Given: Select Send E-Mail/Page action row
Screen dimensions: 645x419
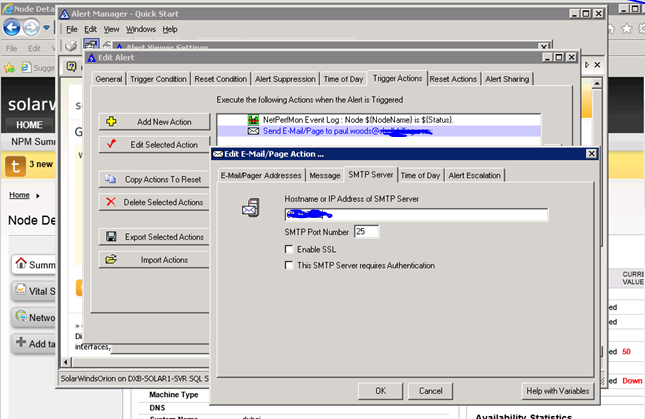Looking at the screenshot, I should click(x=378, y=131).
